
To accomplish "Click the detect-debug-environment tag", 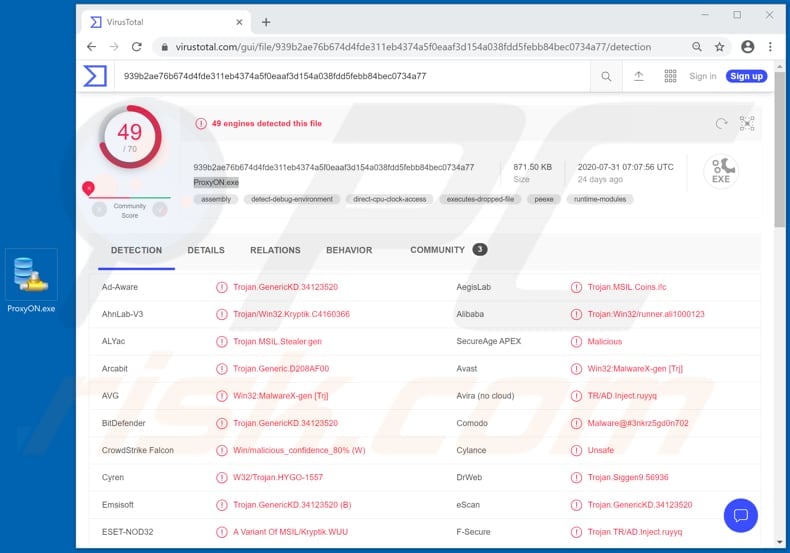I will [x=292, y=199].
